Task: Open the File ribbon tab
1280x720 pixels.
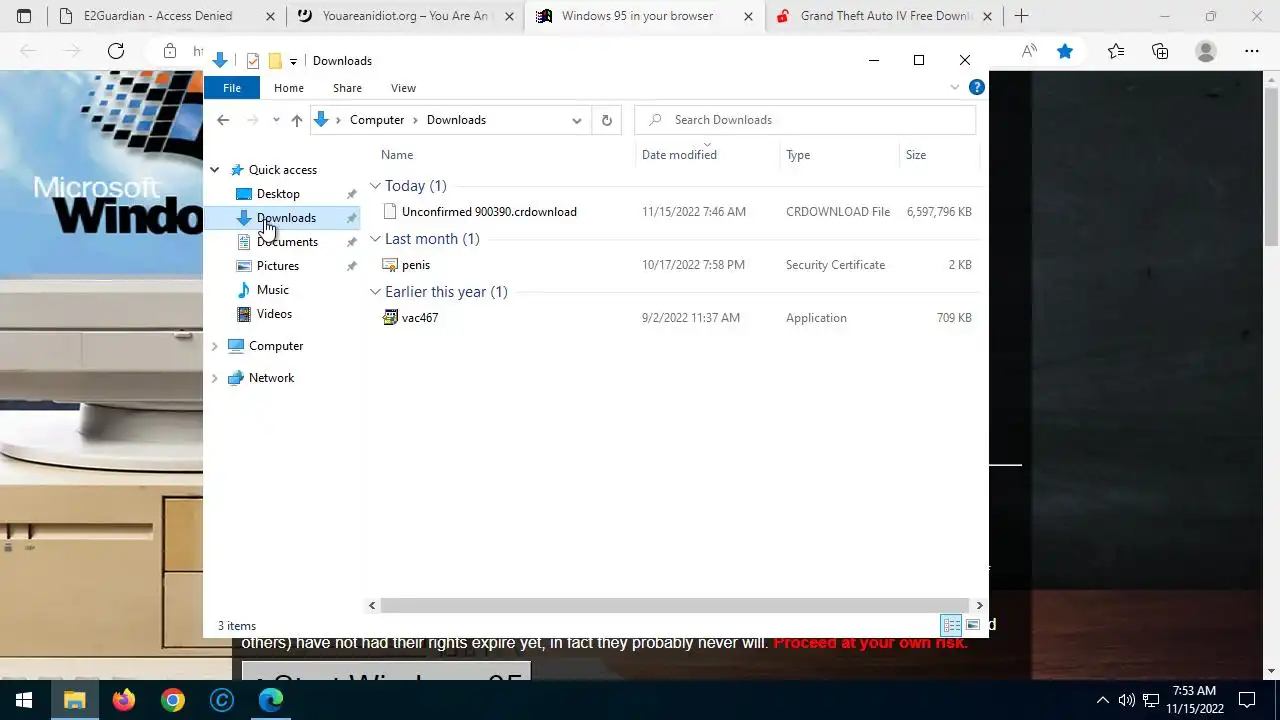Action: coord(232,88)
